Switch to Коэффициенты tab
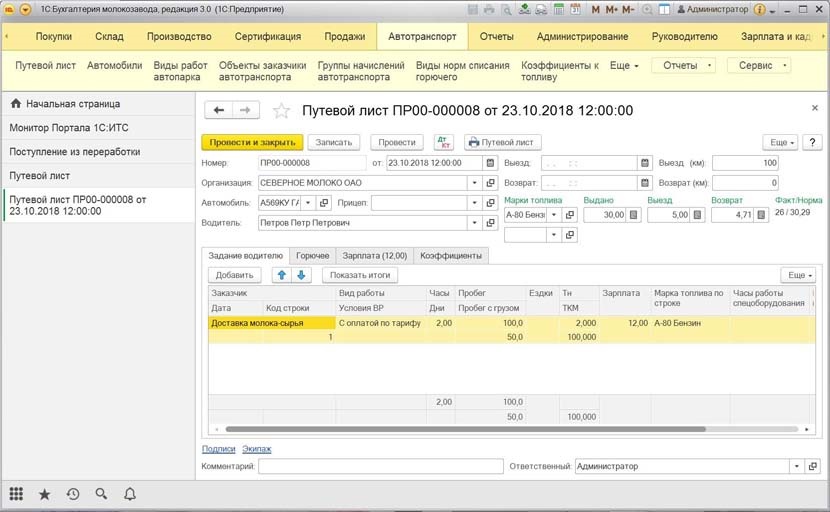 click(451, 256)
